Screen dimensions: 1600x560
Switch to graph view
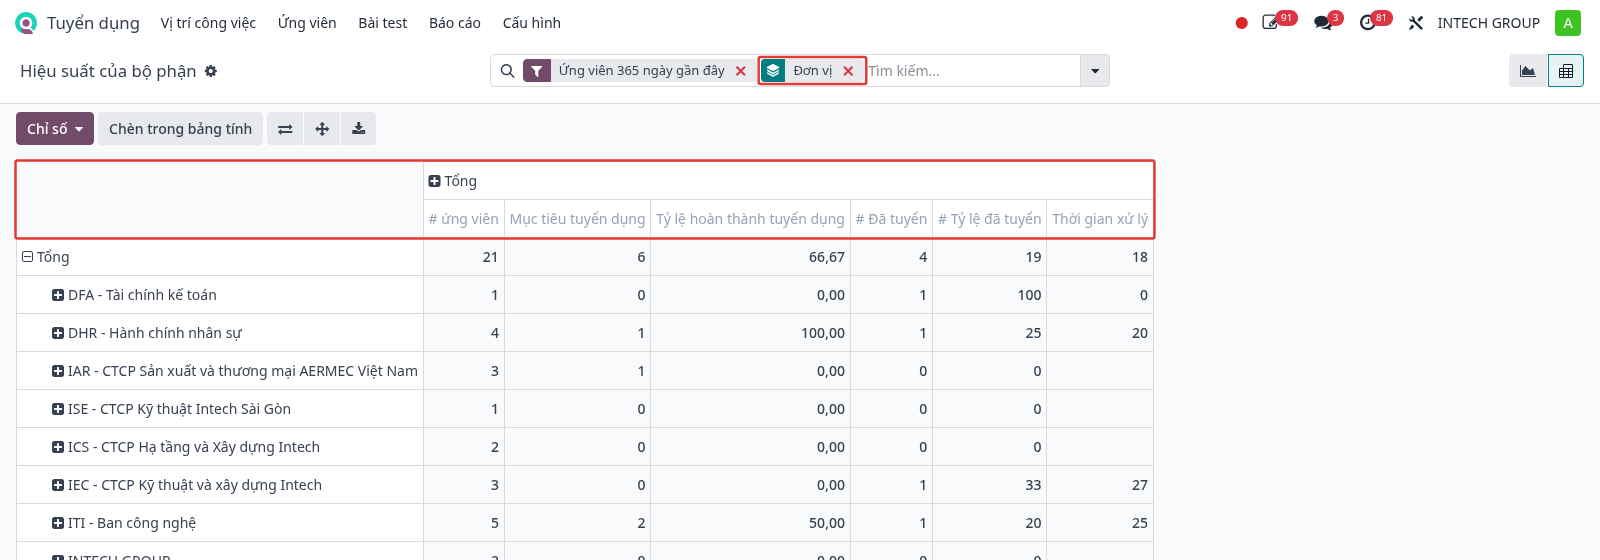point(1528,71)
